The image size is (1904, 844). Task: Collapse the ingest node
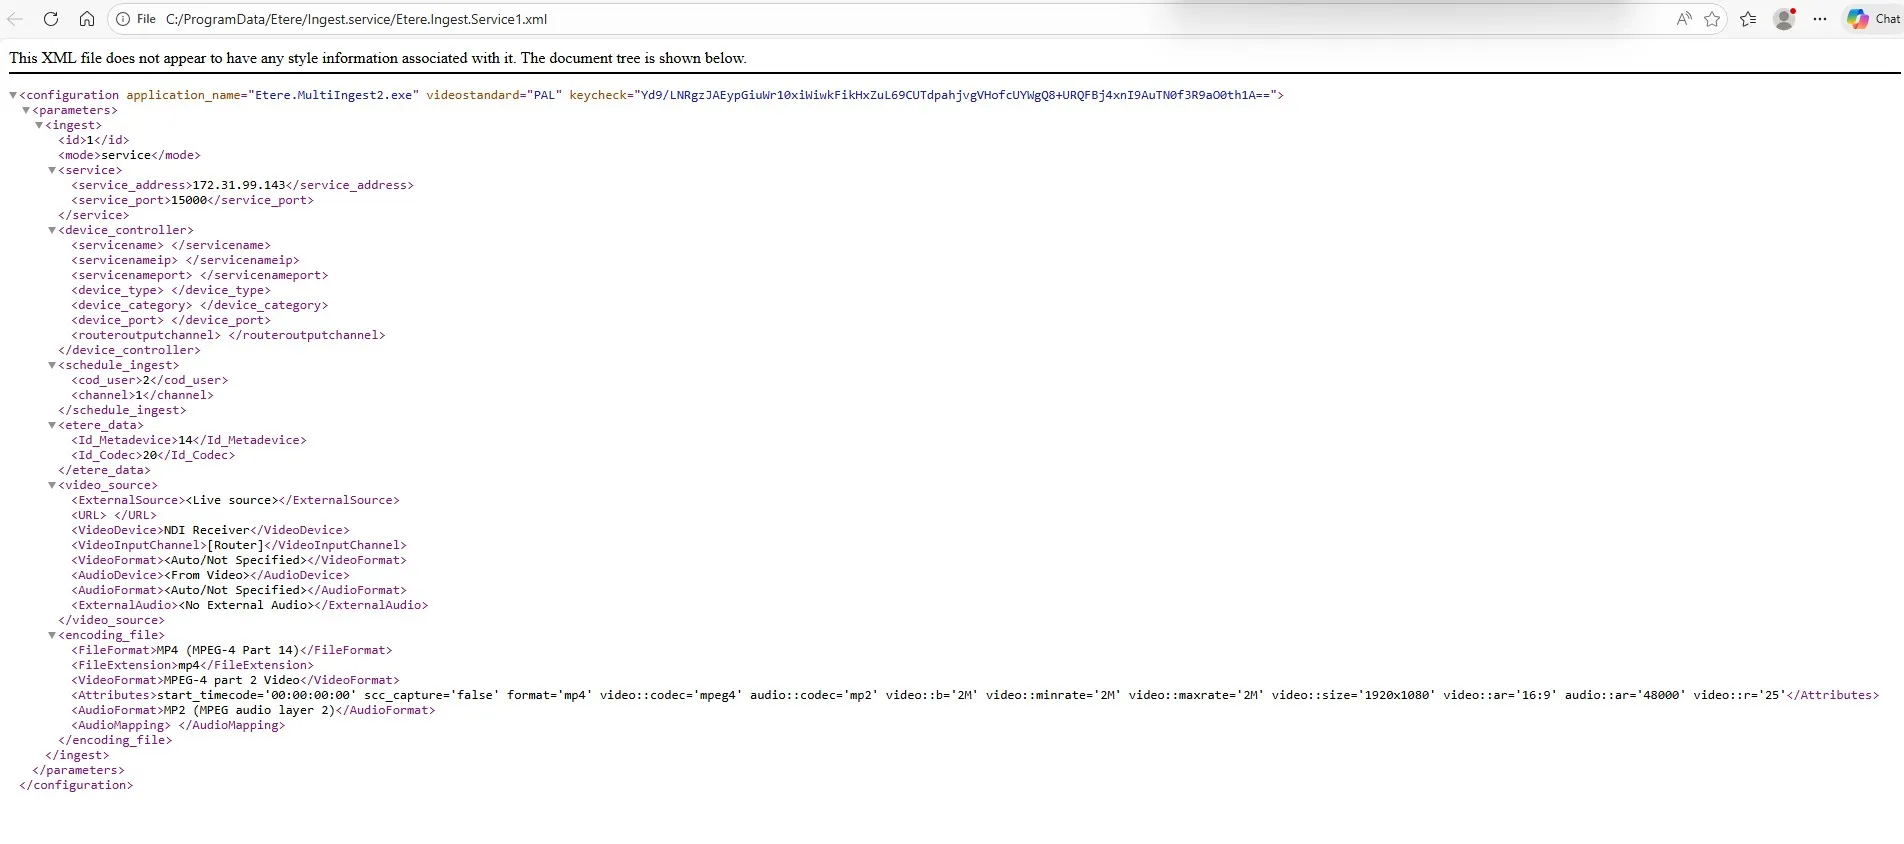(39, 125)
